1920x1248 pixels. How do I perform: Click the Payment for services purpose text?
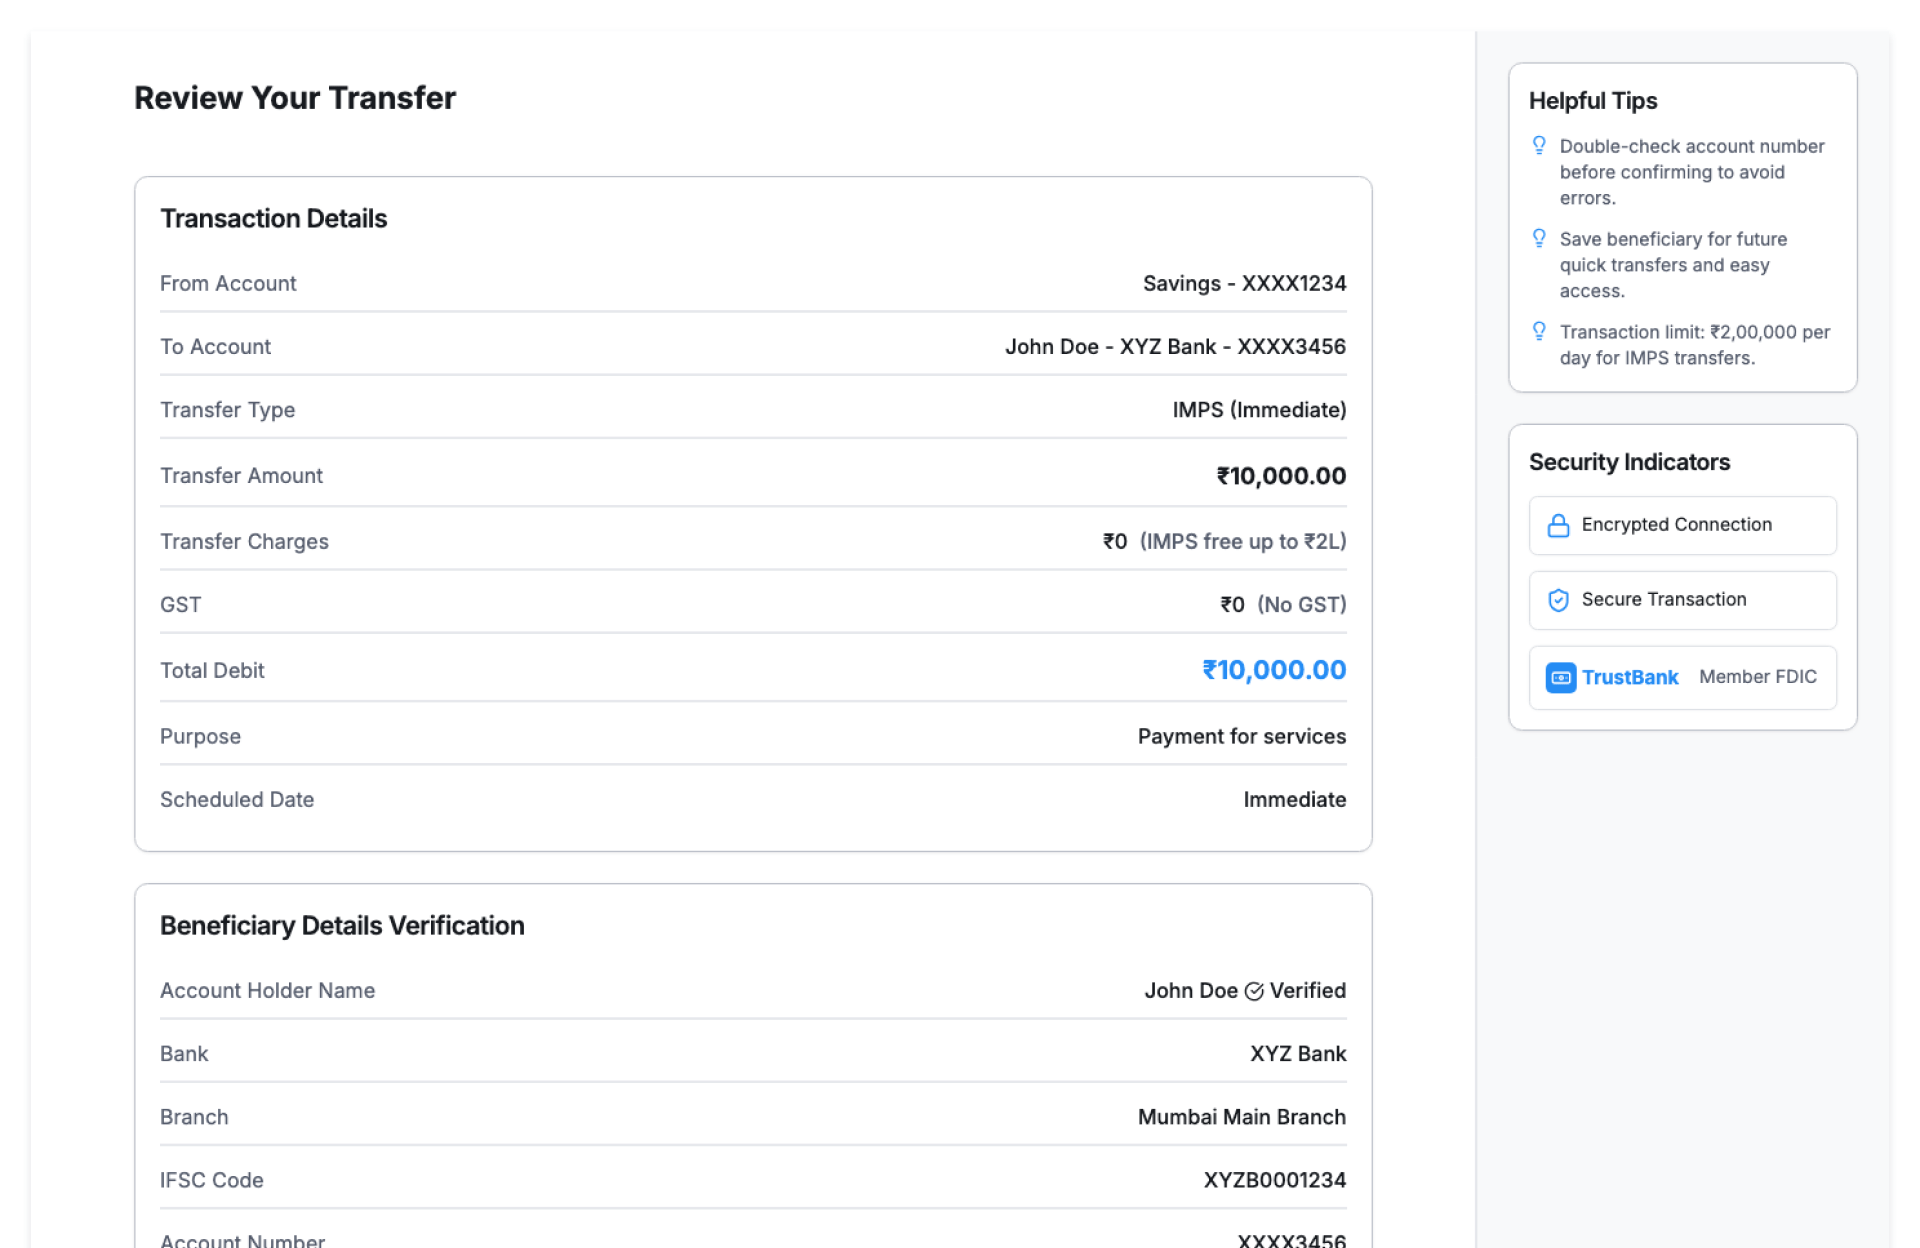click(x=1241, y=737)
